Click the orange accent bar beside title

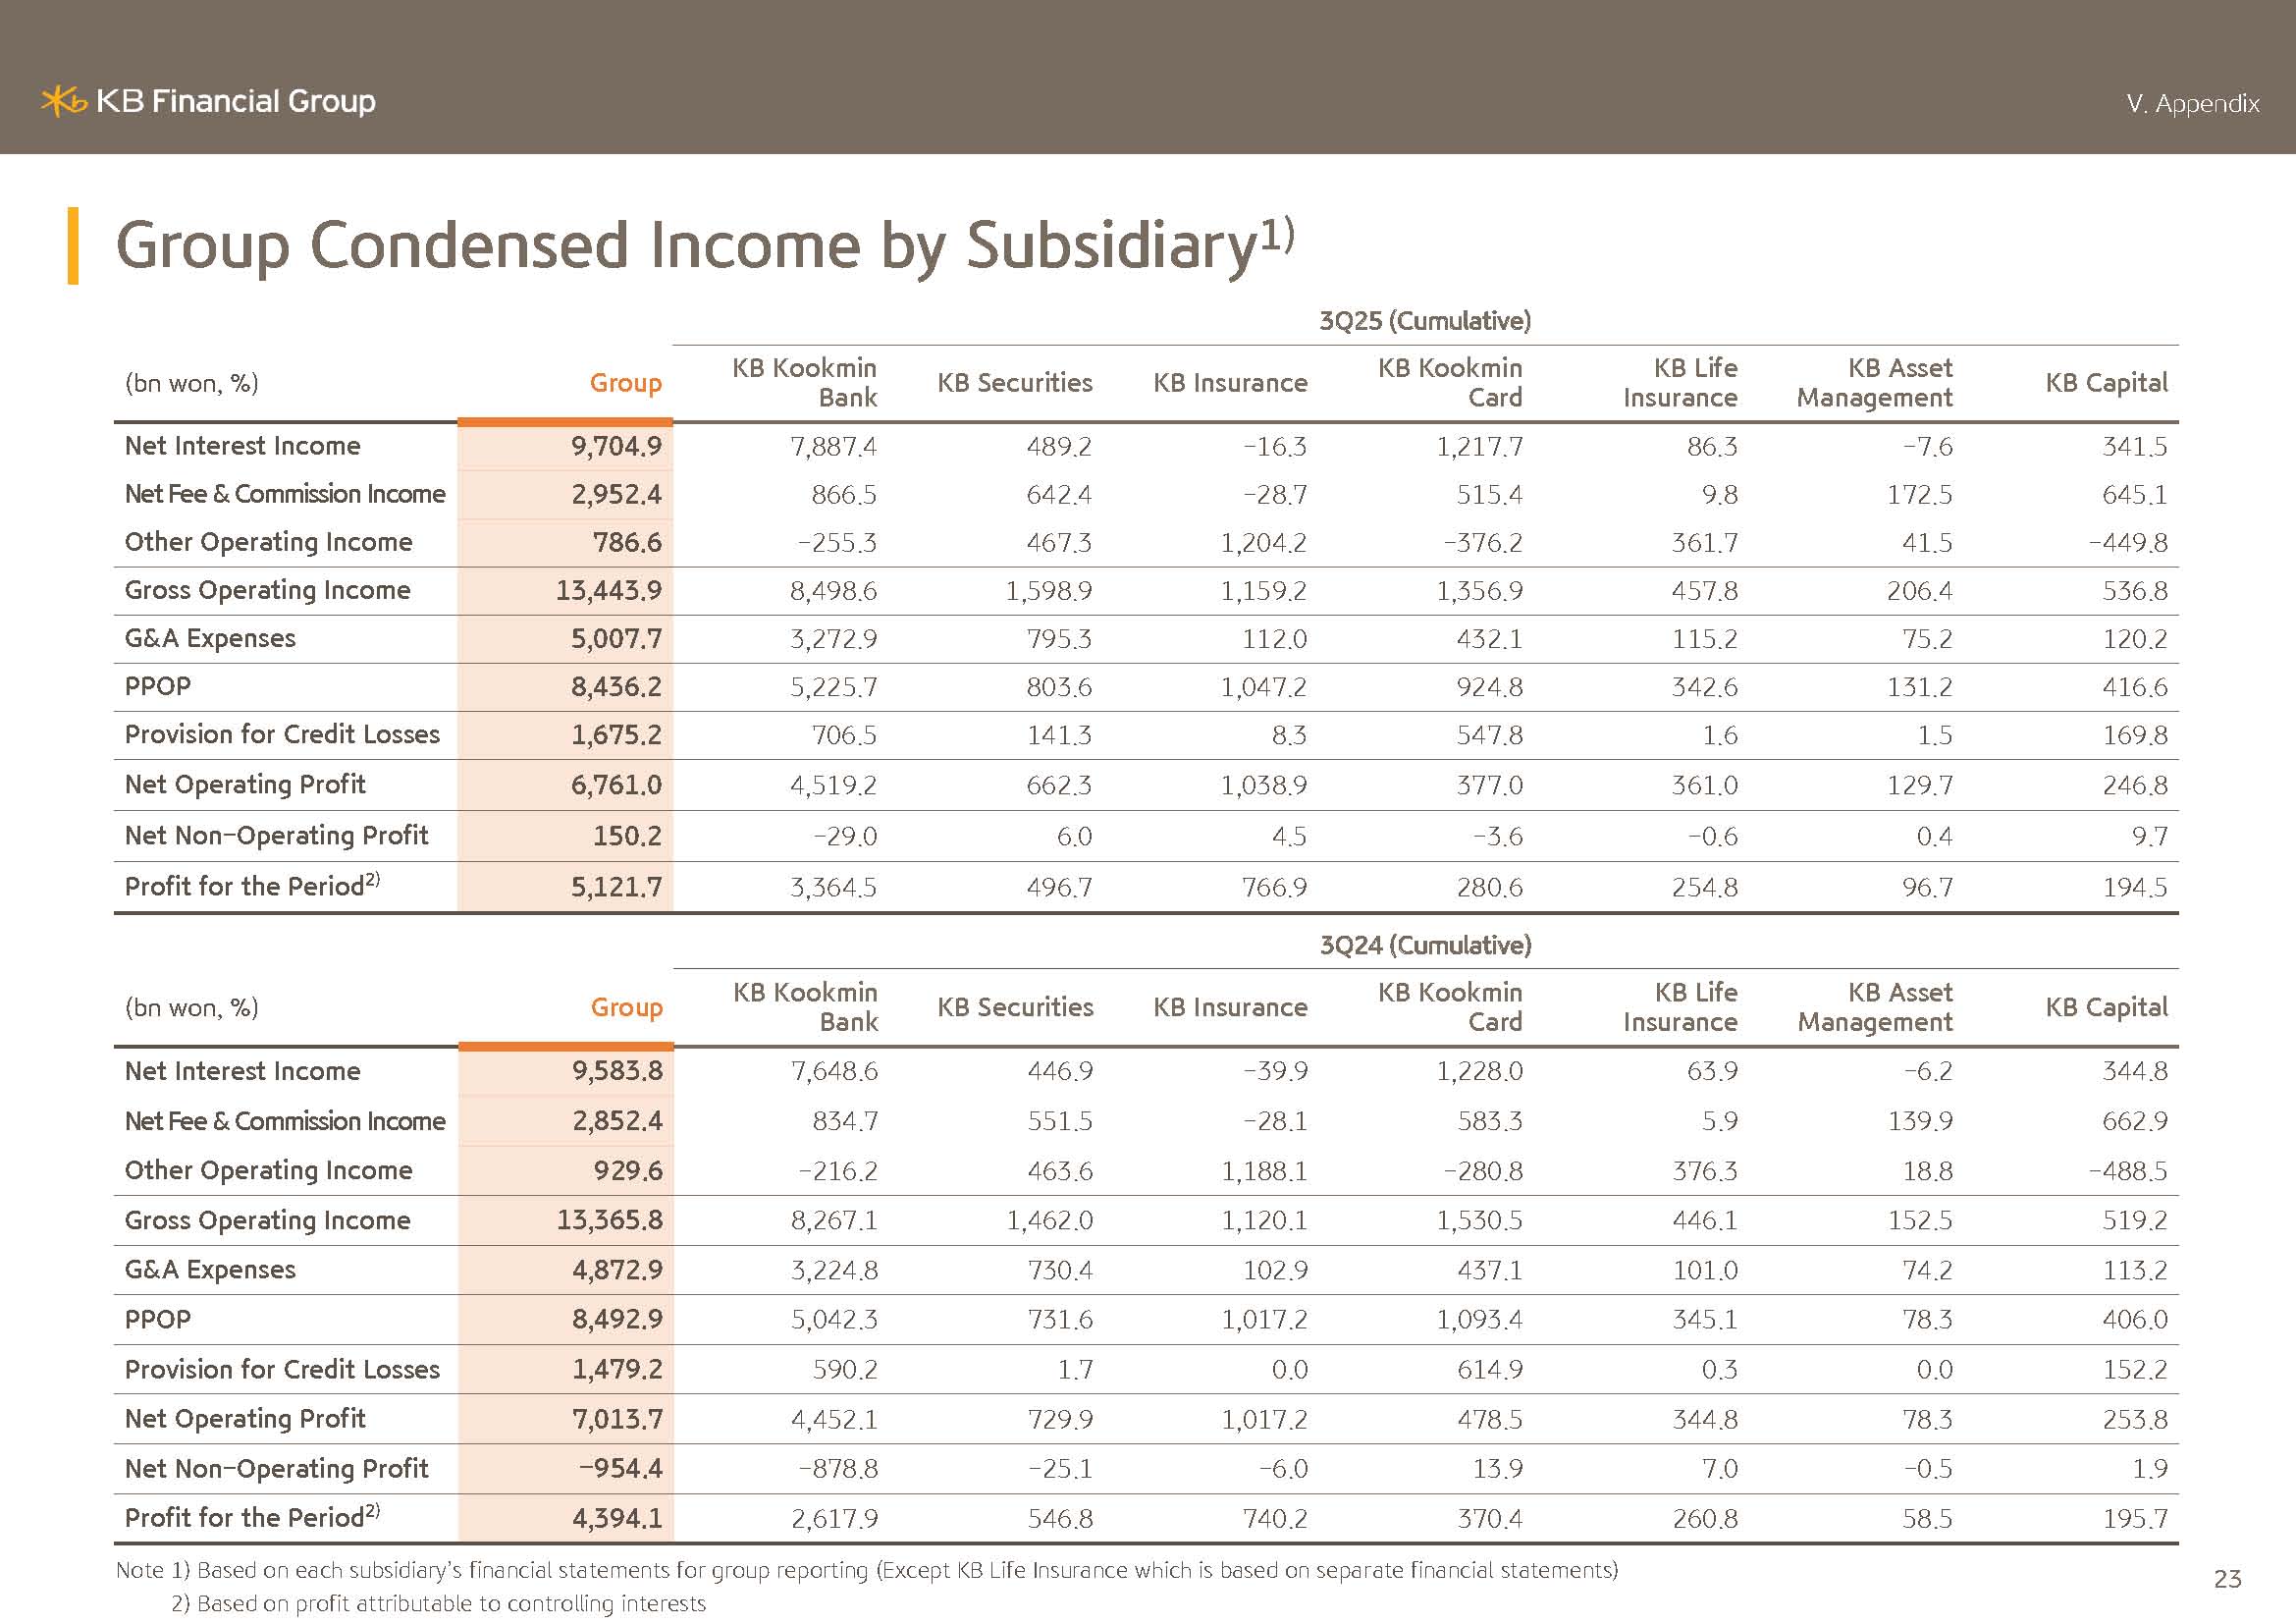click(73, 246)
